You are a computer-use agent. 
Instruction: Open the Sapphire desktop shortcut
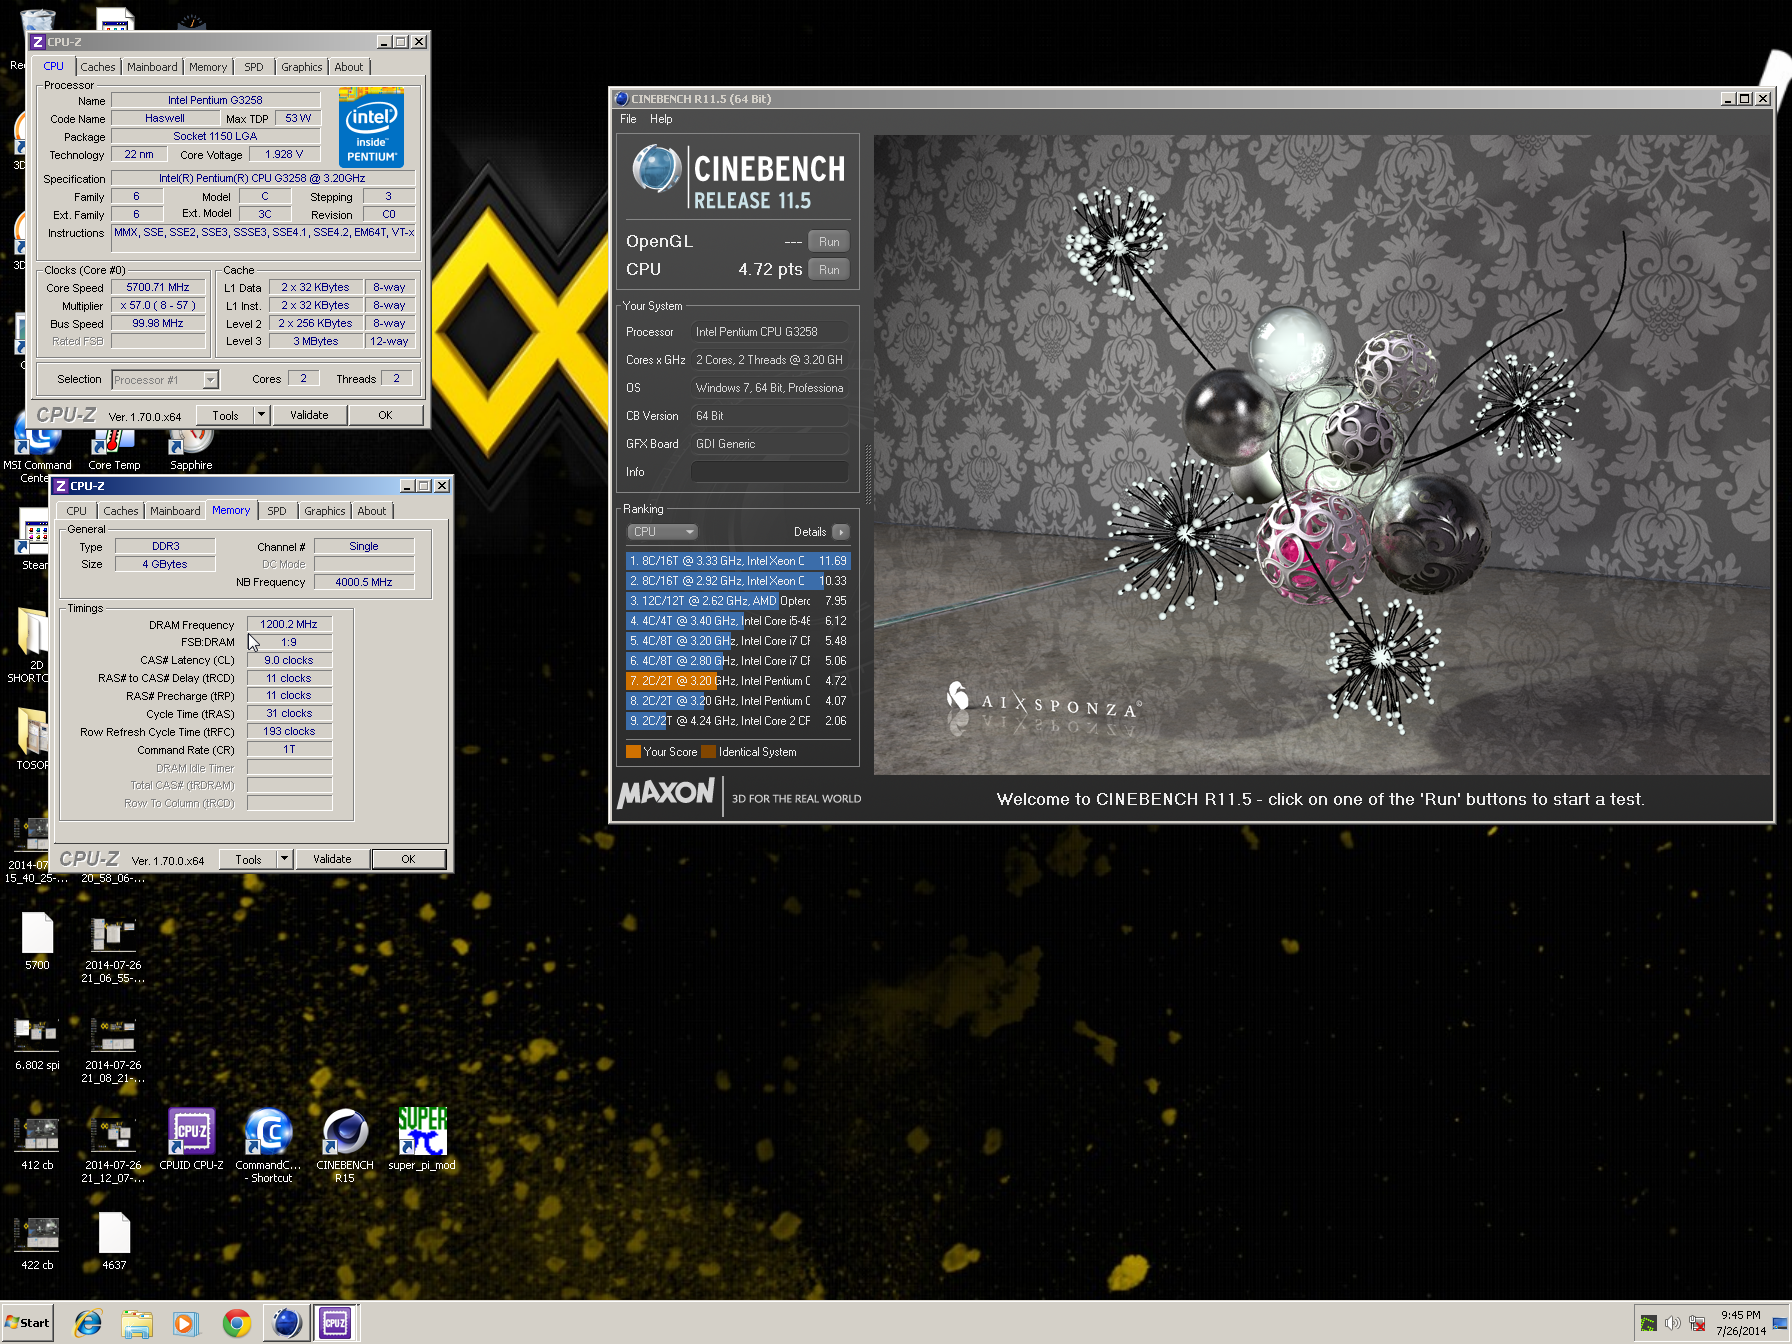191,450
